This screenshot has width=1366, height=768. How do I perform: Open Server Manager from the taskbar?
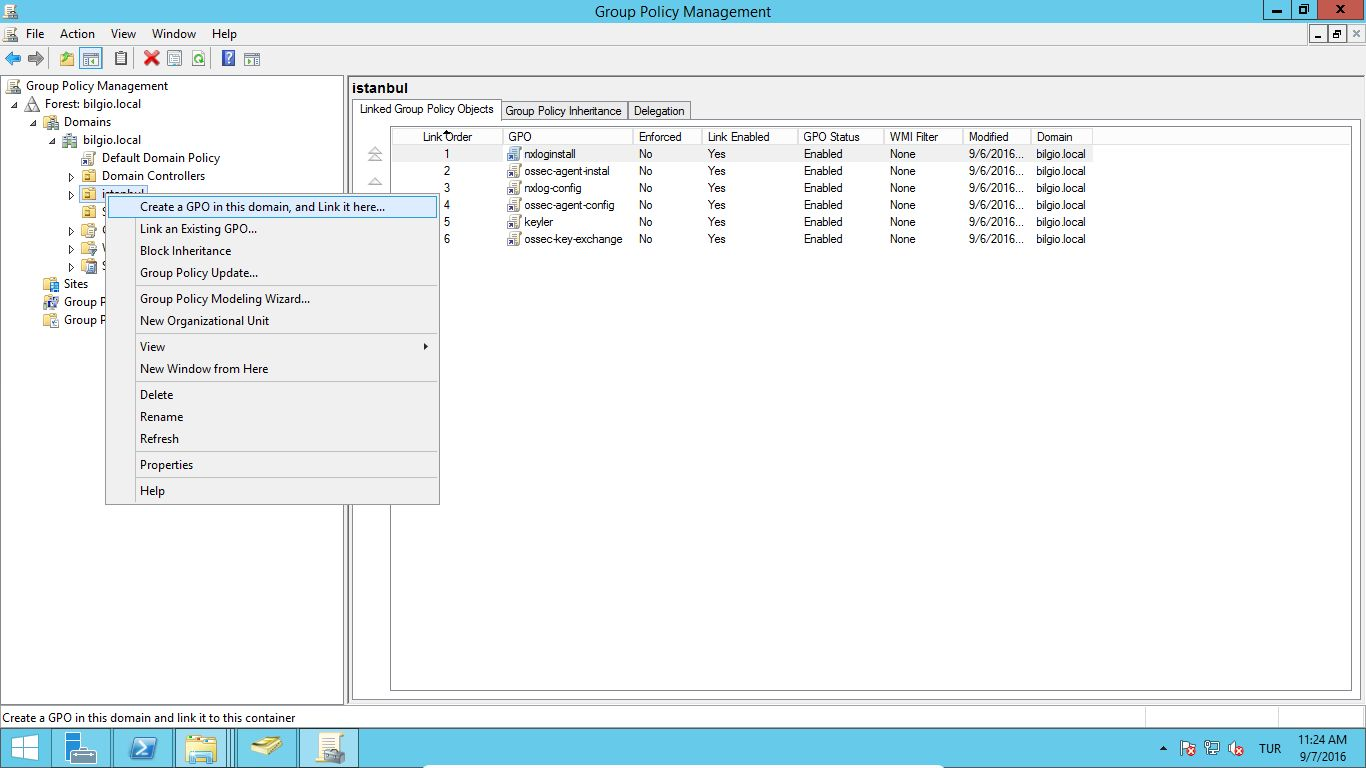[x=81, y=748]
